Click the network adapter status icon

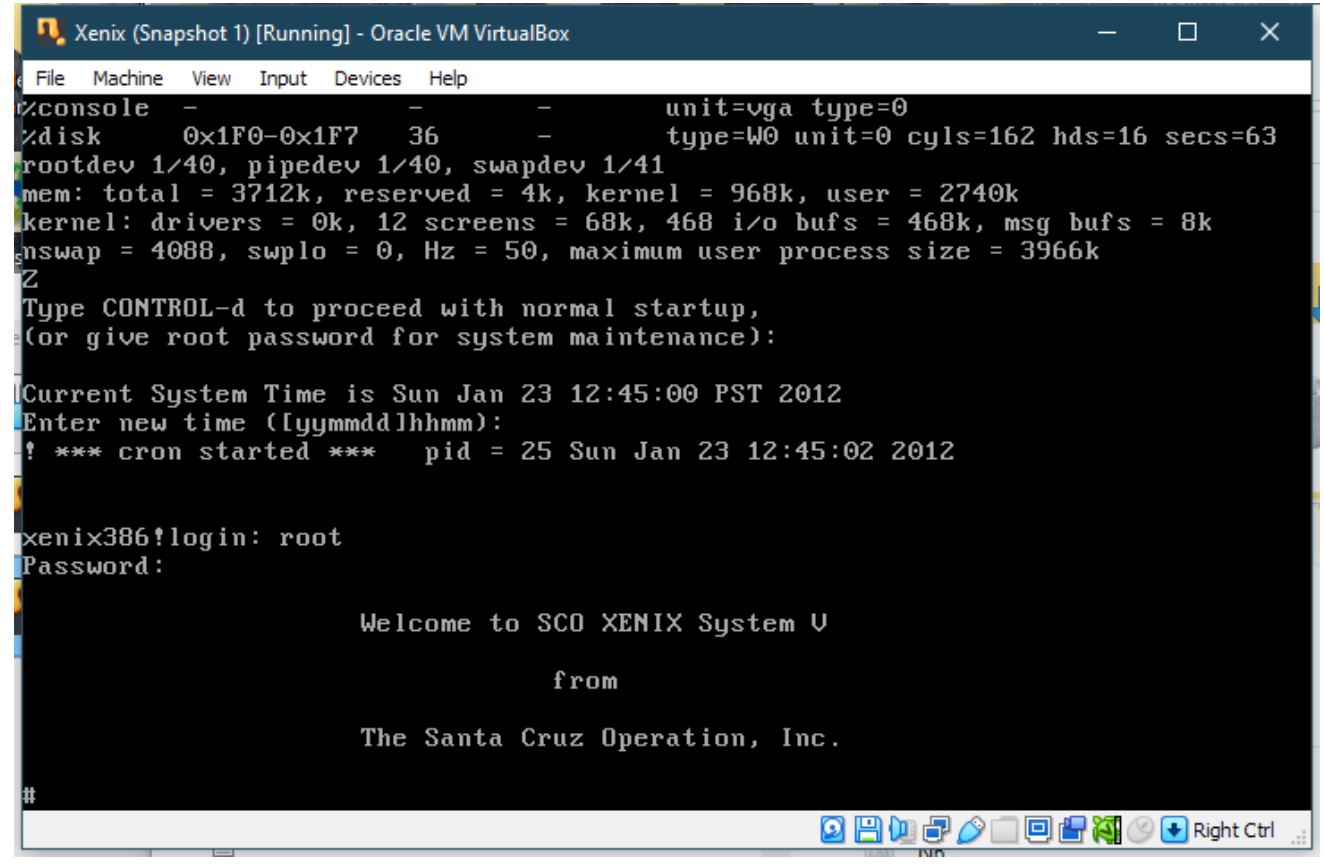tap(936, 830)
